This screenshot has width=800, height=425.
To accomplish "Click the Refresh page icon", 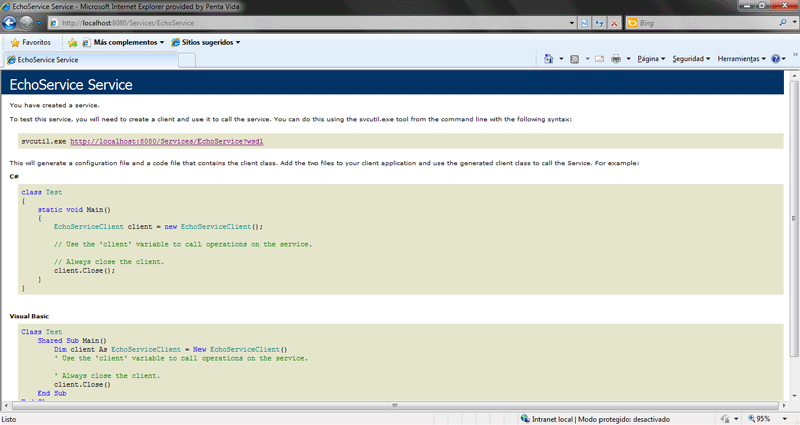I will (x=598, y=22).
